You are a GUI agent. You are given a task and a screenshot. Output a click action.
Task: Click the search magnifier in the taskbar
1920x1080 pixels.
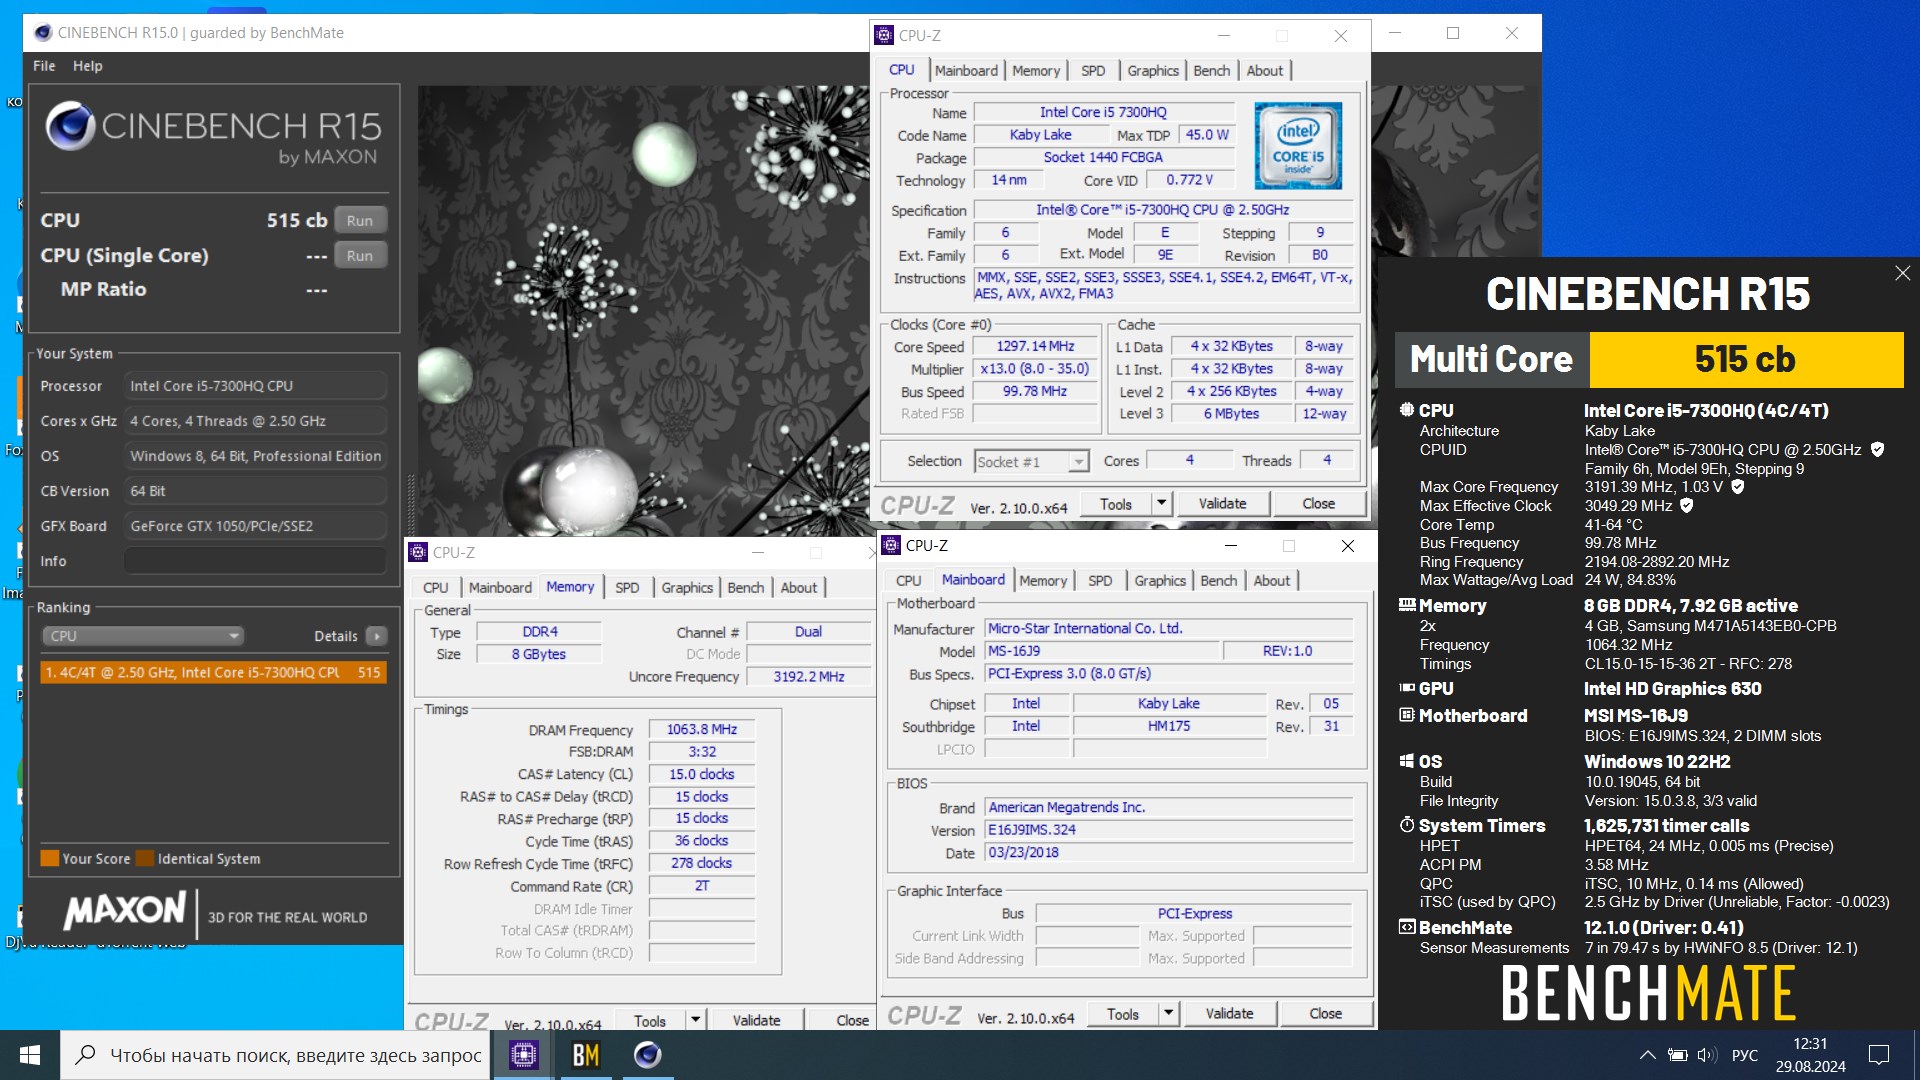point(86,1055)
